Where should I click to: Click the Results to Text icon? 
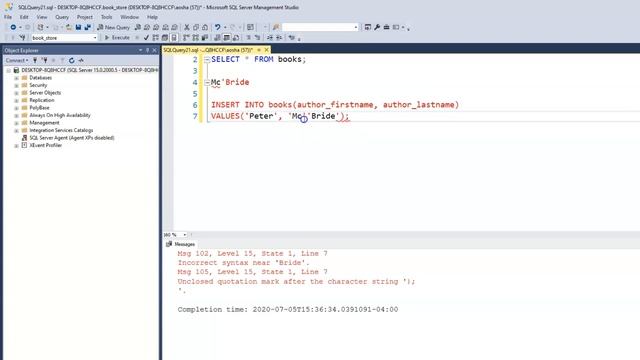pos(218,38)
